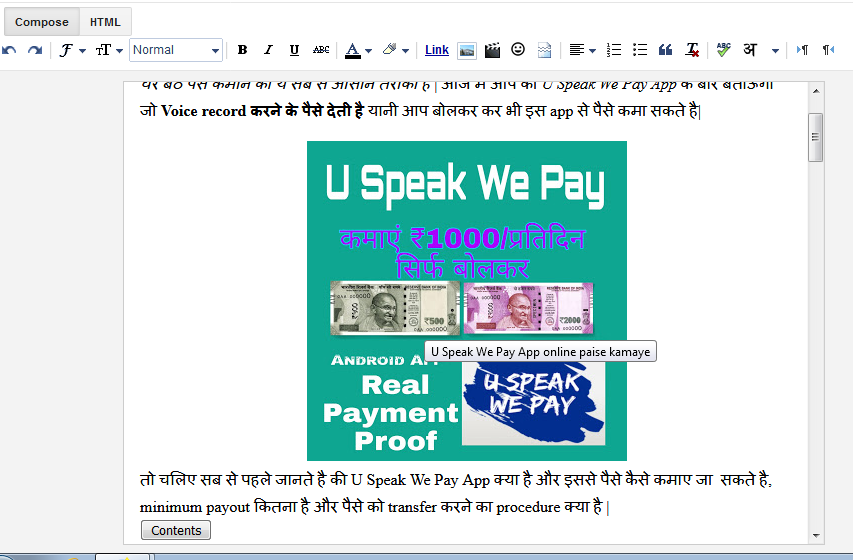
Task: Toggle italic formatting
Action: pos(268,50)
